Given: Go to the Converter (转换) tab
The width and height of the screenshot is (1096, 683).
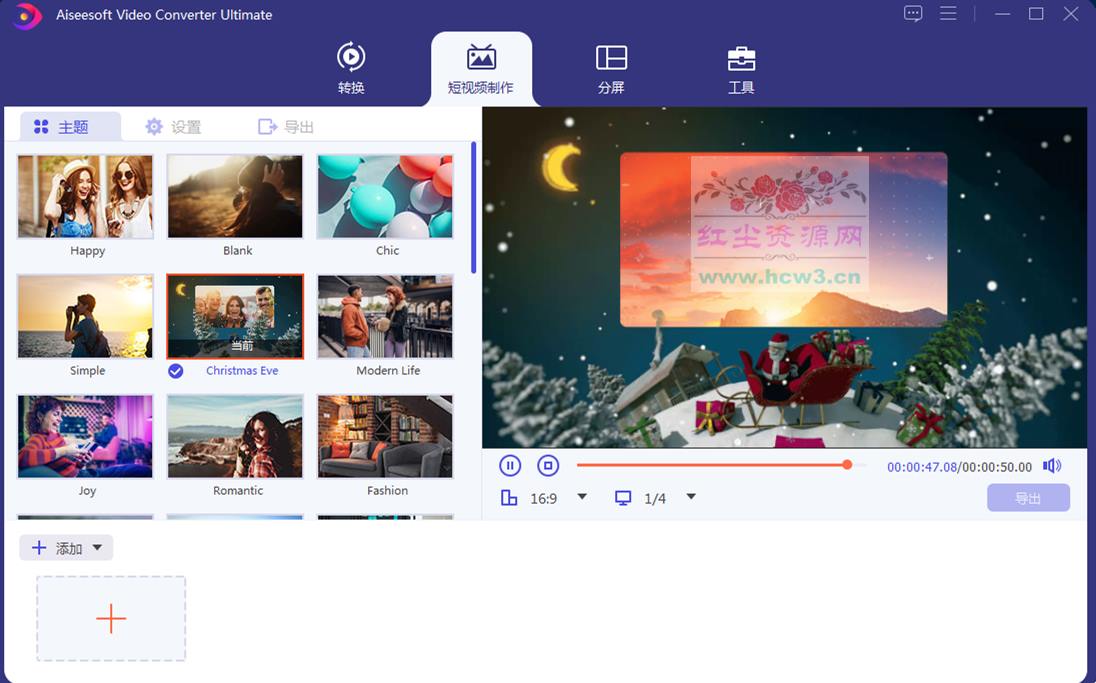Looking at the screenshot, I should tap(351, 69).
